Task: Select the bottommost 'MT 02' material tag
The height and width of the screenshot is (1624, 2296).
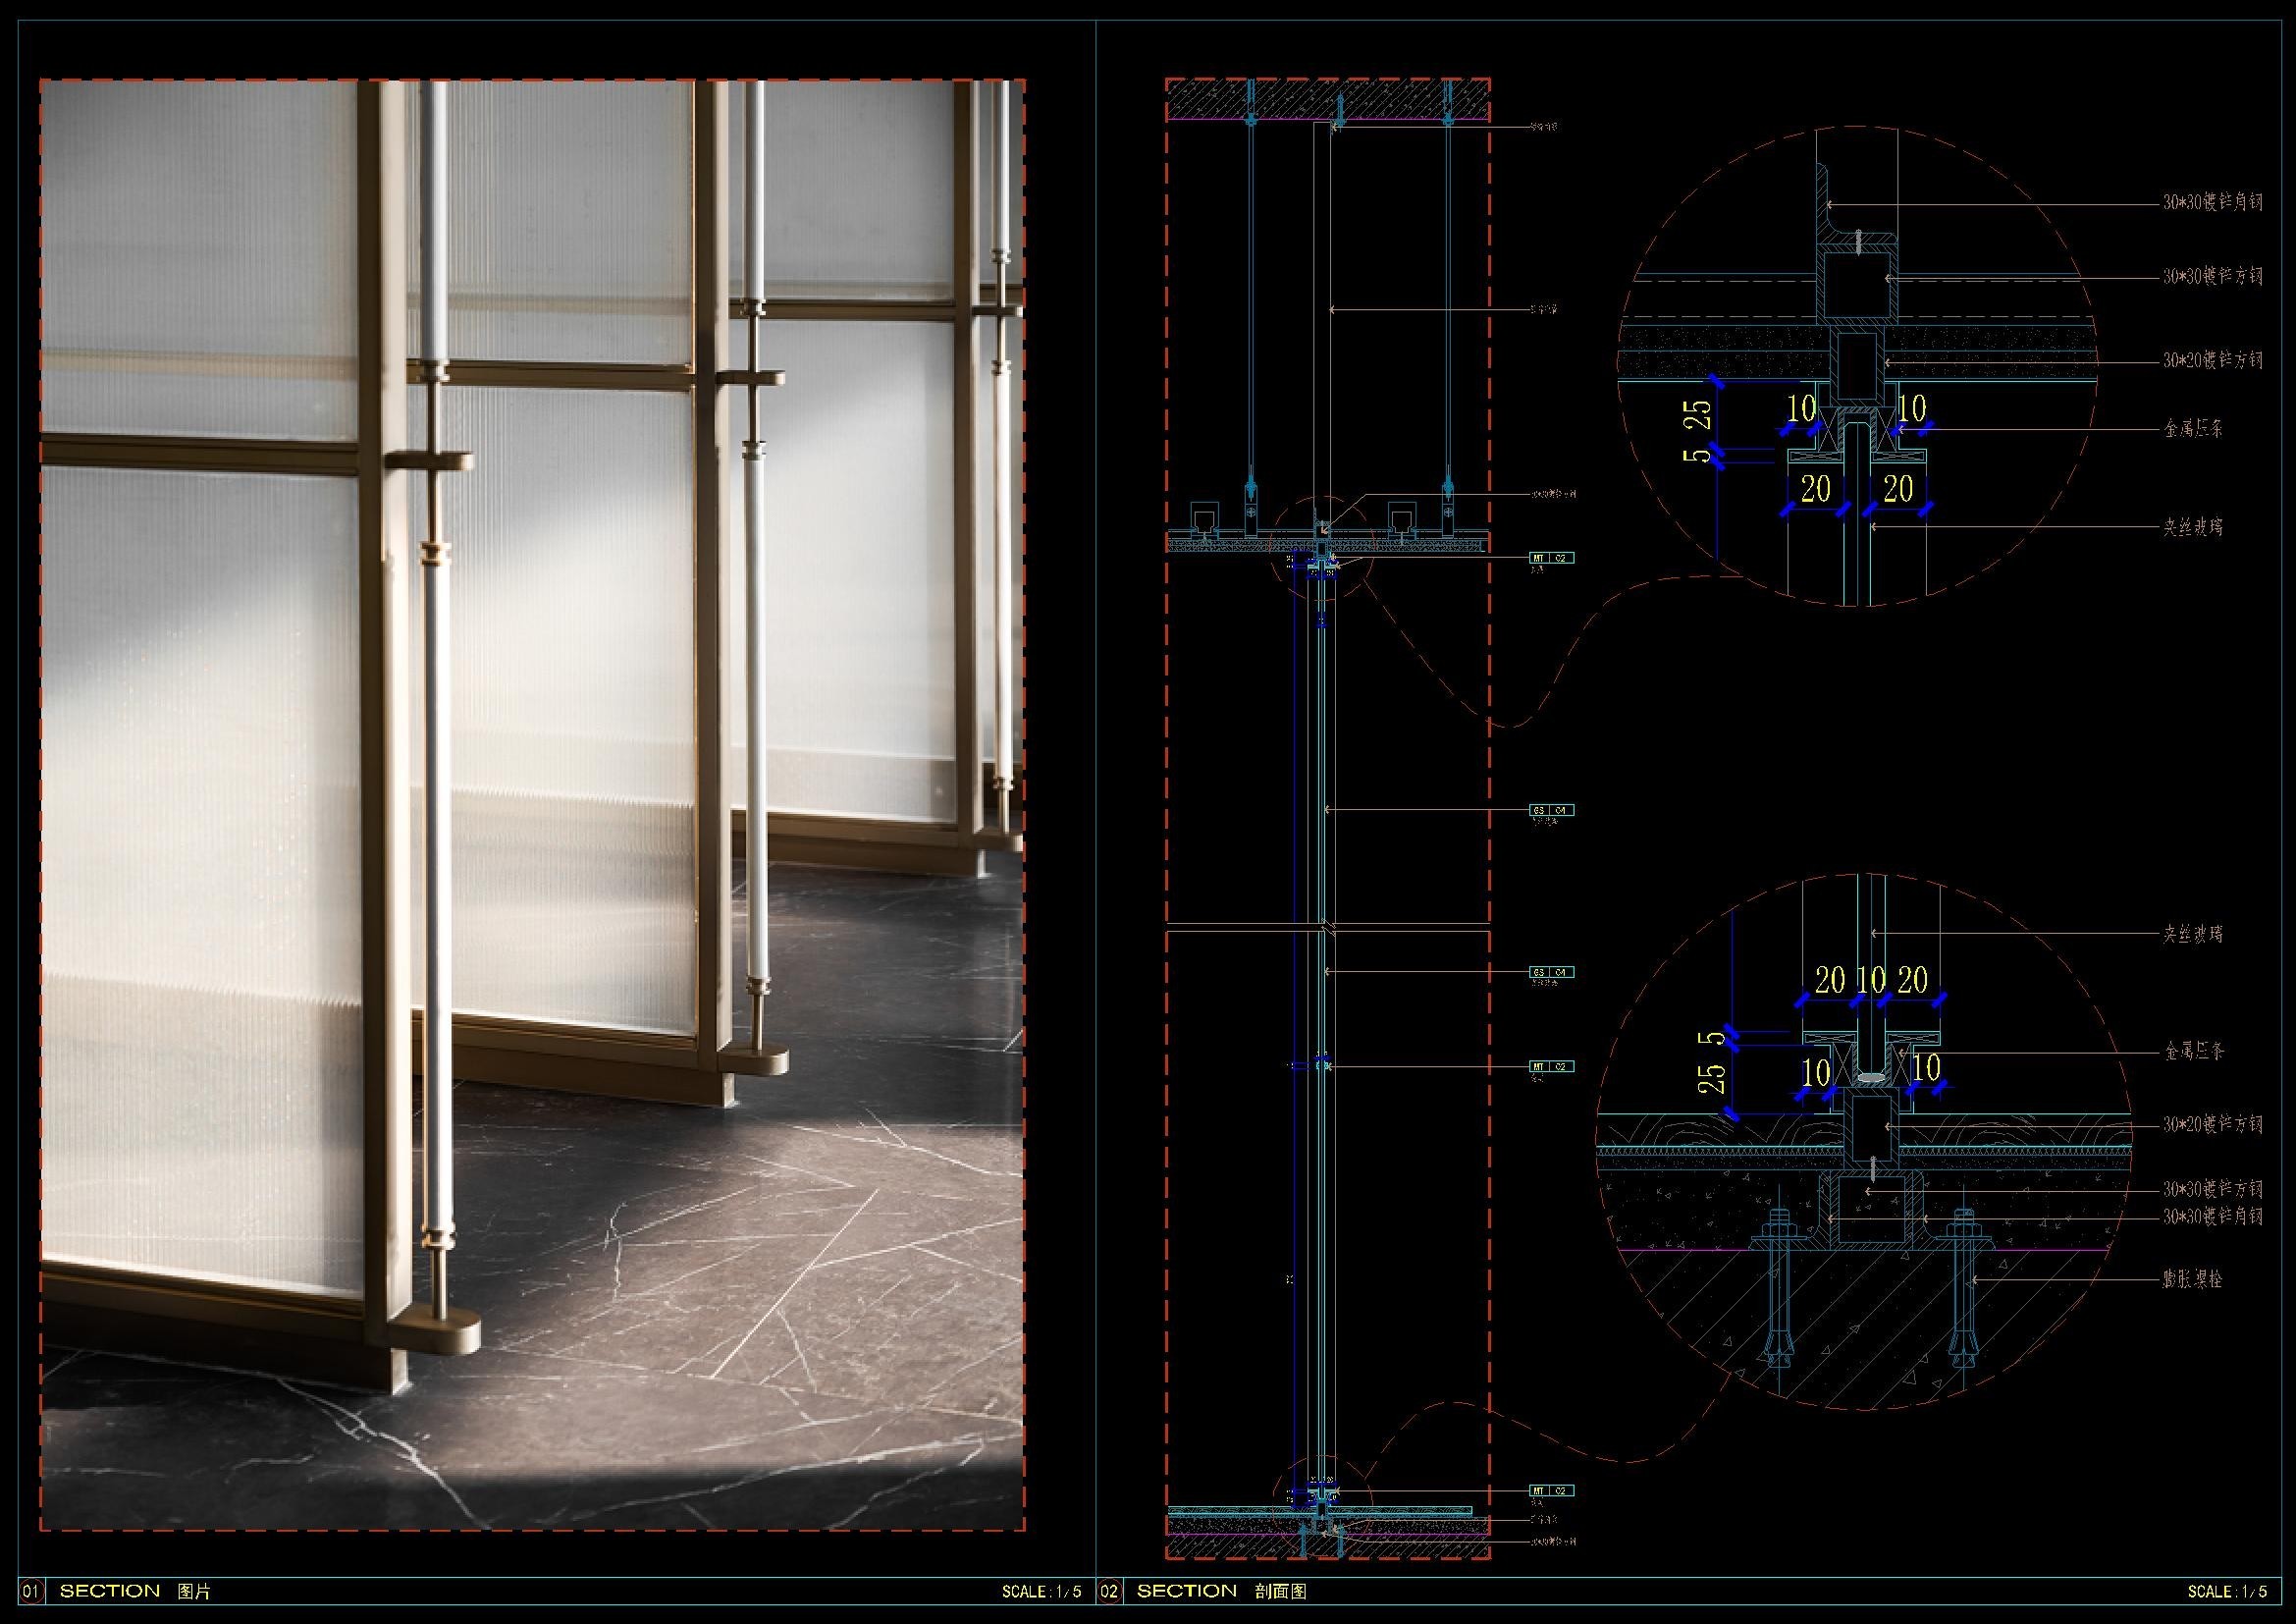Action: [x=1552, y=1491]
